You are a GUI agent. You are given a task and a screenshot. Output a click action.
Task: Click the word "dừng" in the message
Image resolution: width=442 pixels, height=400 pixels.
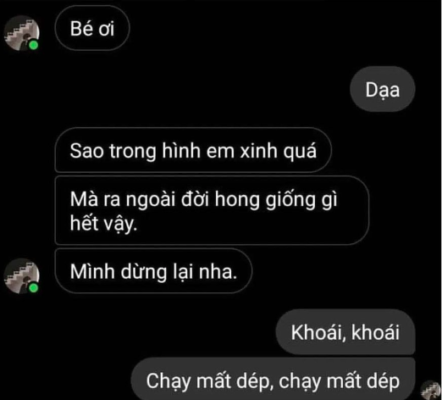coord(143,272)
